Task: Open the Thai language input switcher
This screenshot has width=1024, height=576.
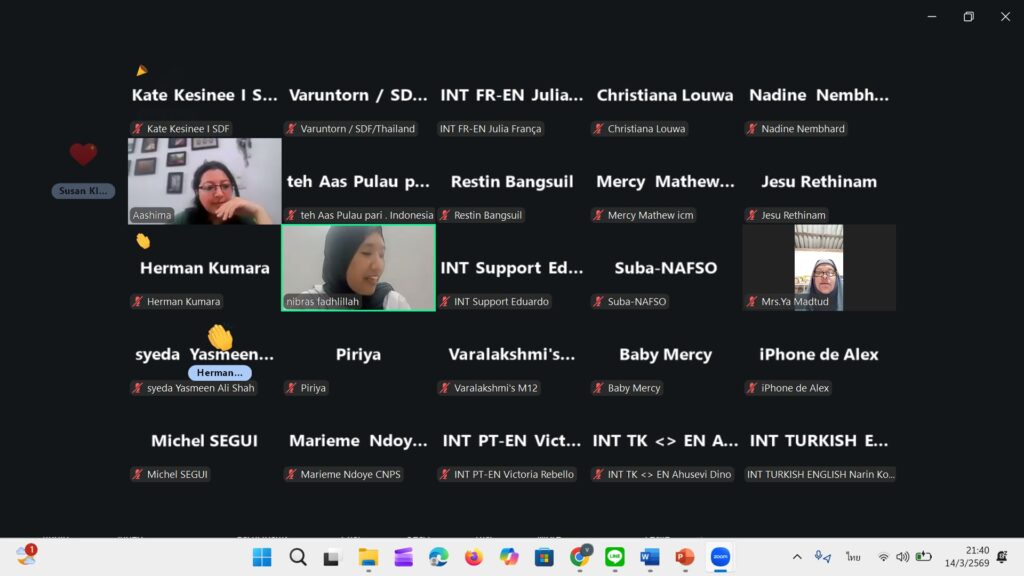Action: tap(853, 557)
